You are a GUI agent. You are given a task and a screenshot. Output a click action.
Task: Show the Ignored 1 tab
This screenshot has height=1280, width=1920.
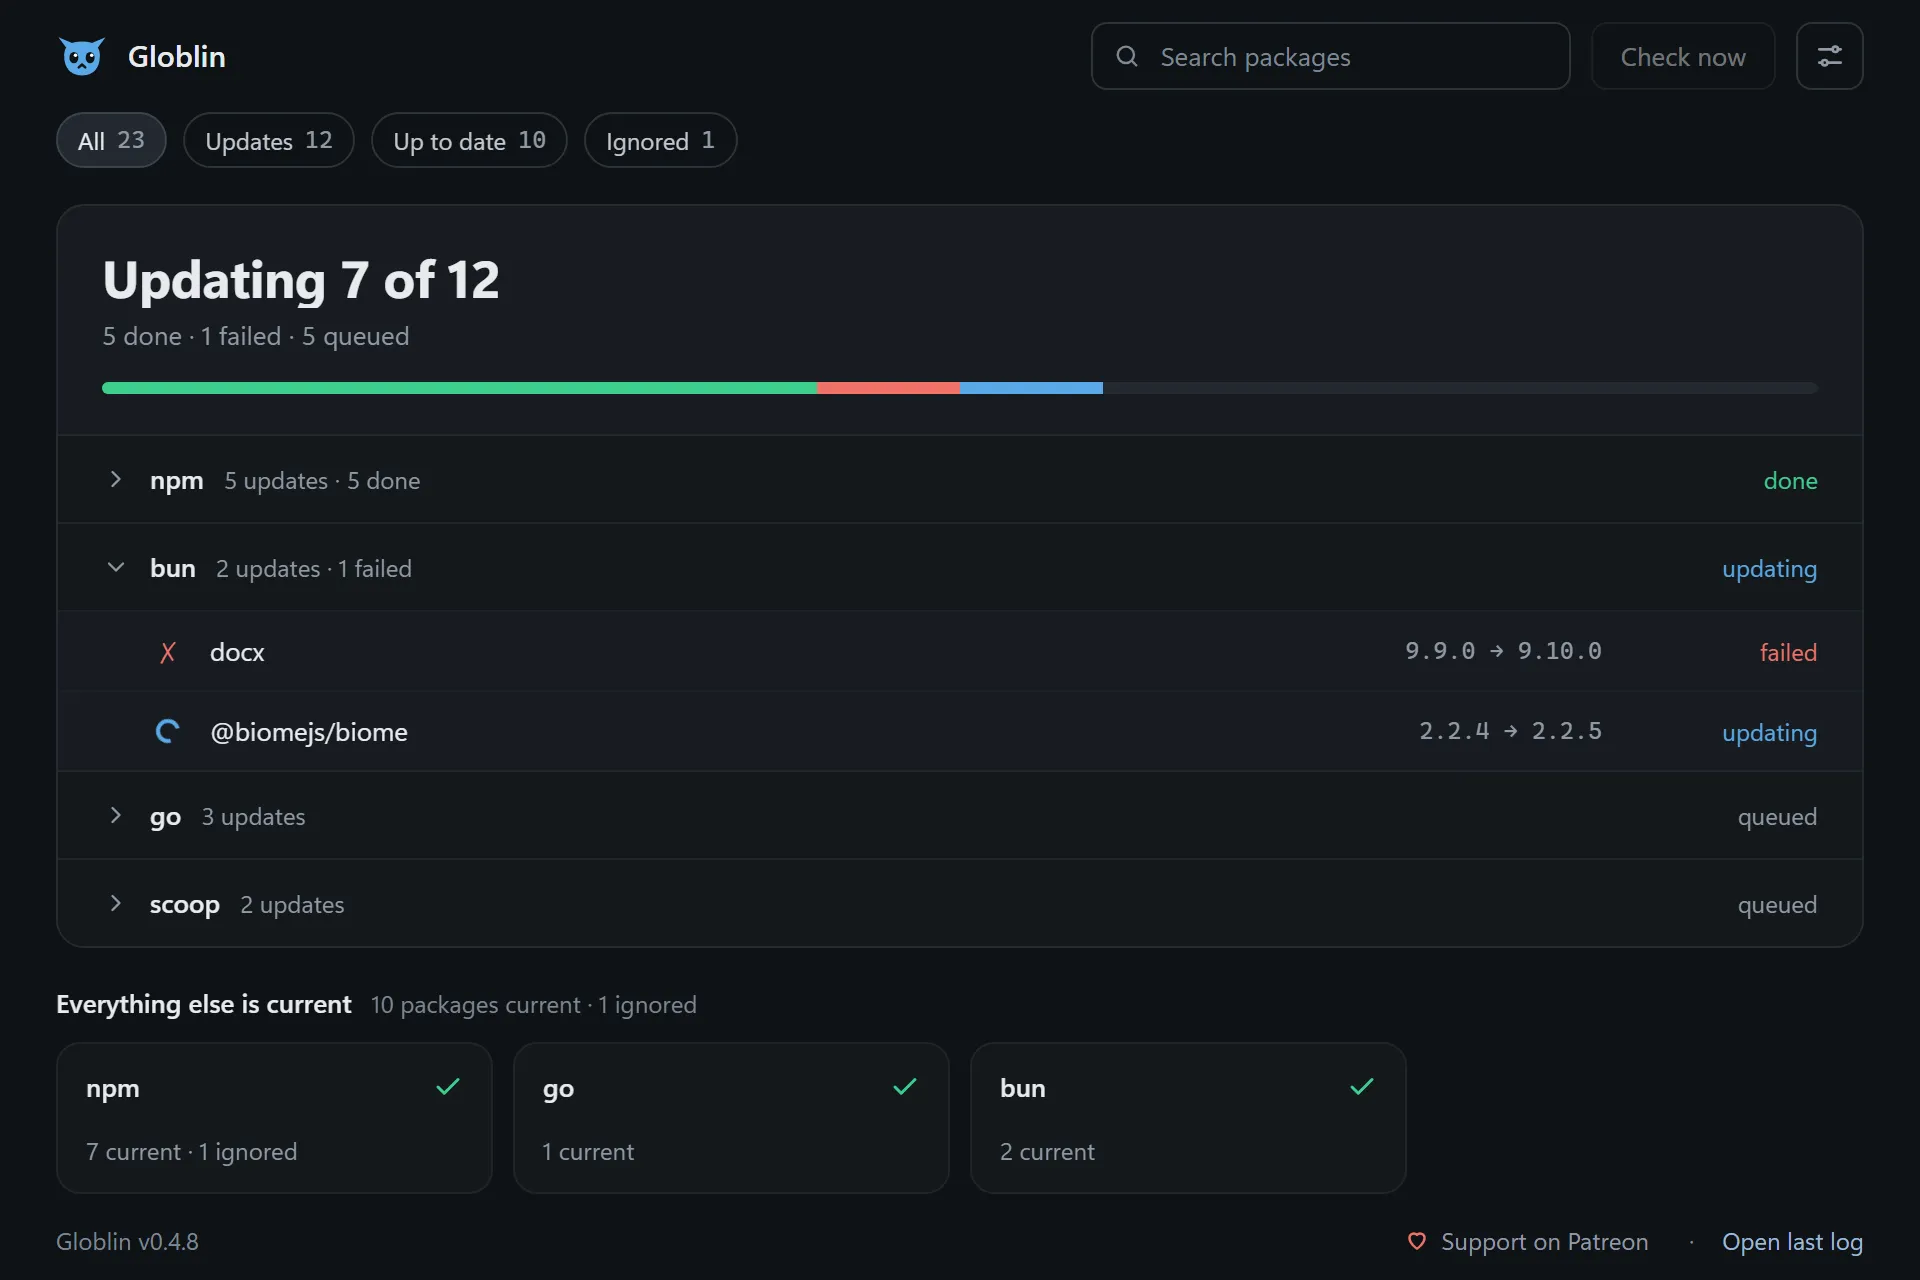(660, 140)
